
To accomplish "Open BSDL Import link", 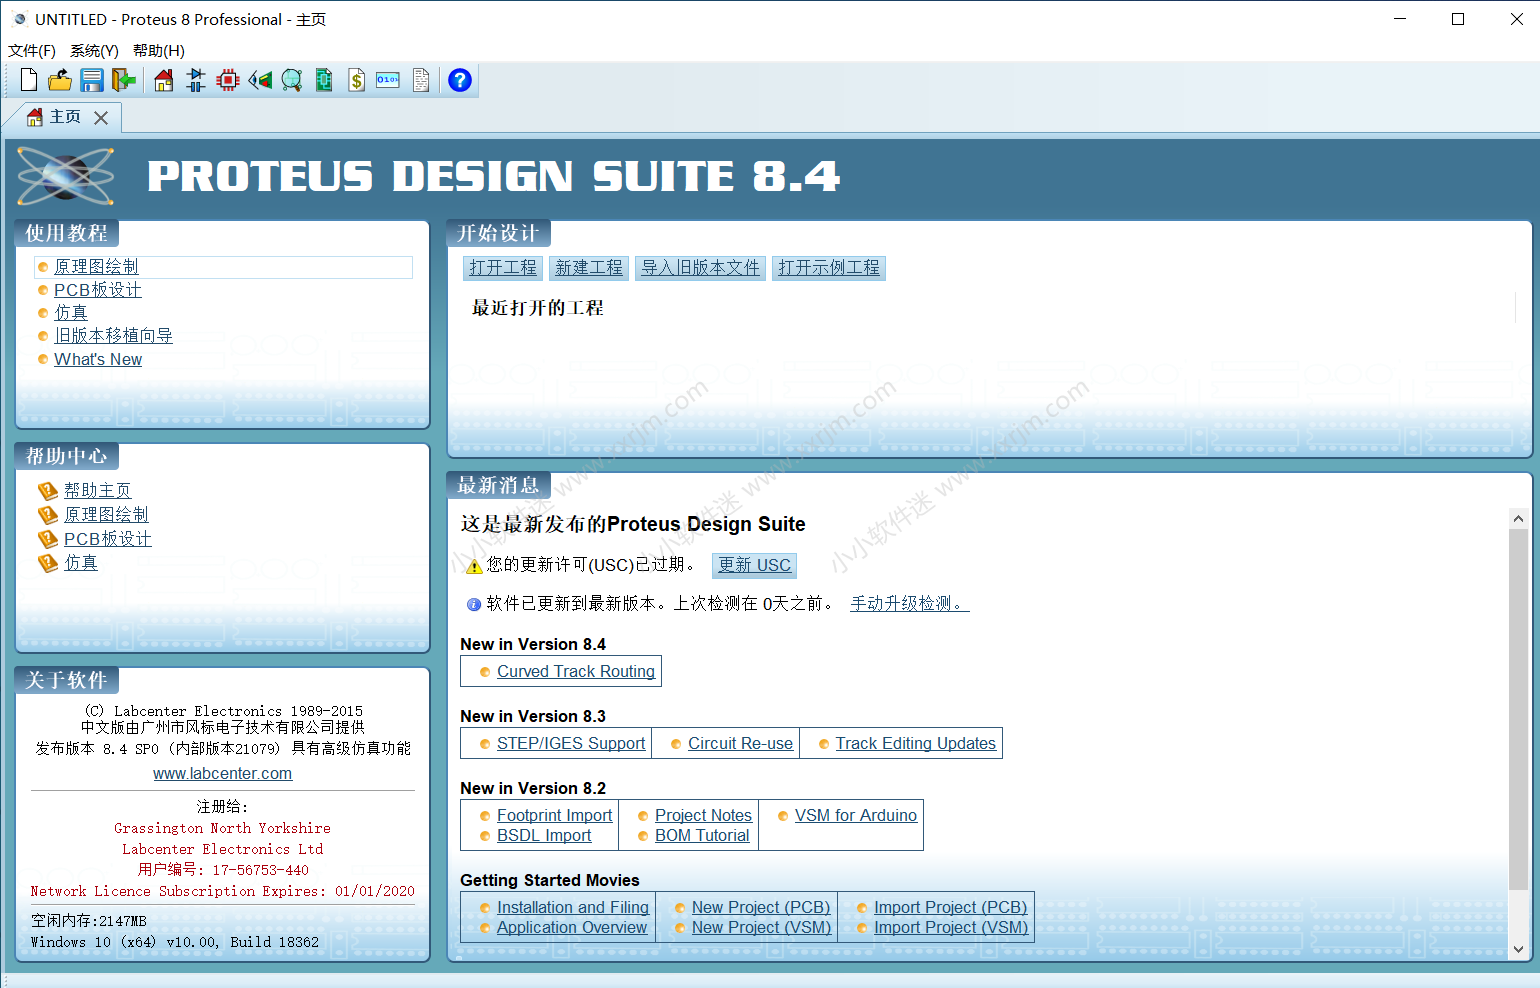I will 544,835.
